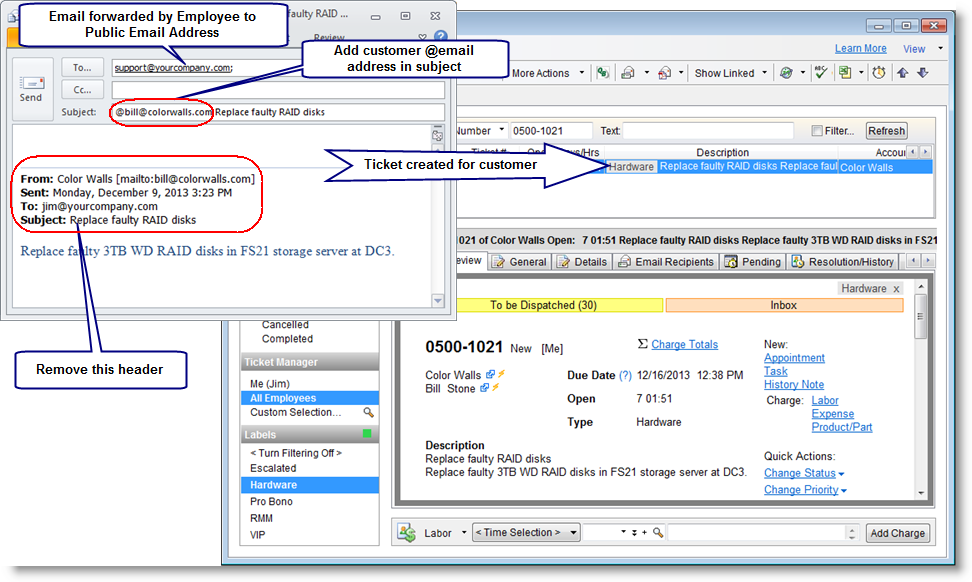Screen dimensions: 972x582
Task: Click the spell check icon in toolbar
Action: tap(821, 73)
